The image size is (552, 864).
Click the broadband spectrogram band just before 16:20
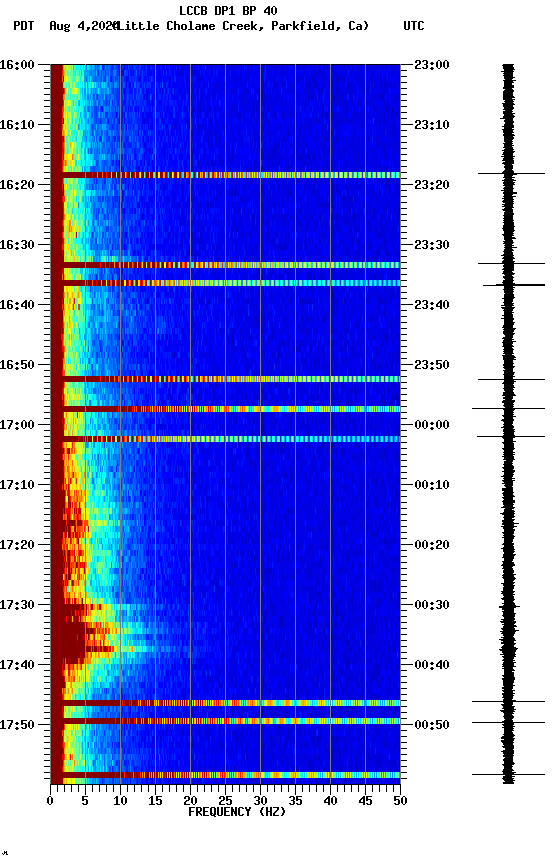(x=225, y=175)
